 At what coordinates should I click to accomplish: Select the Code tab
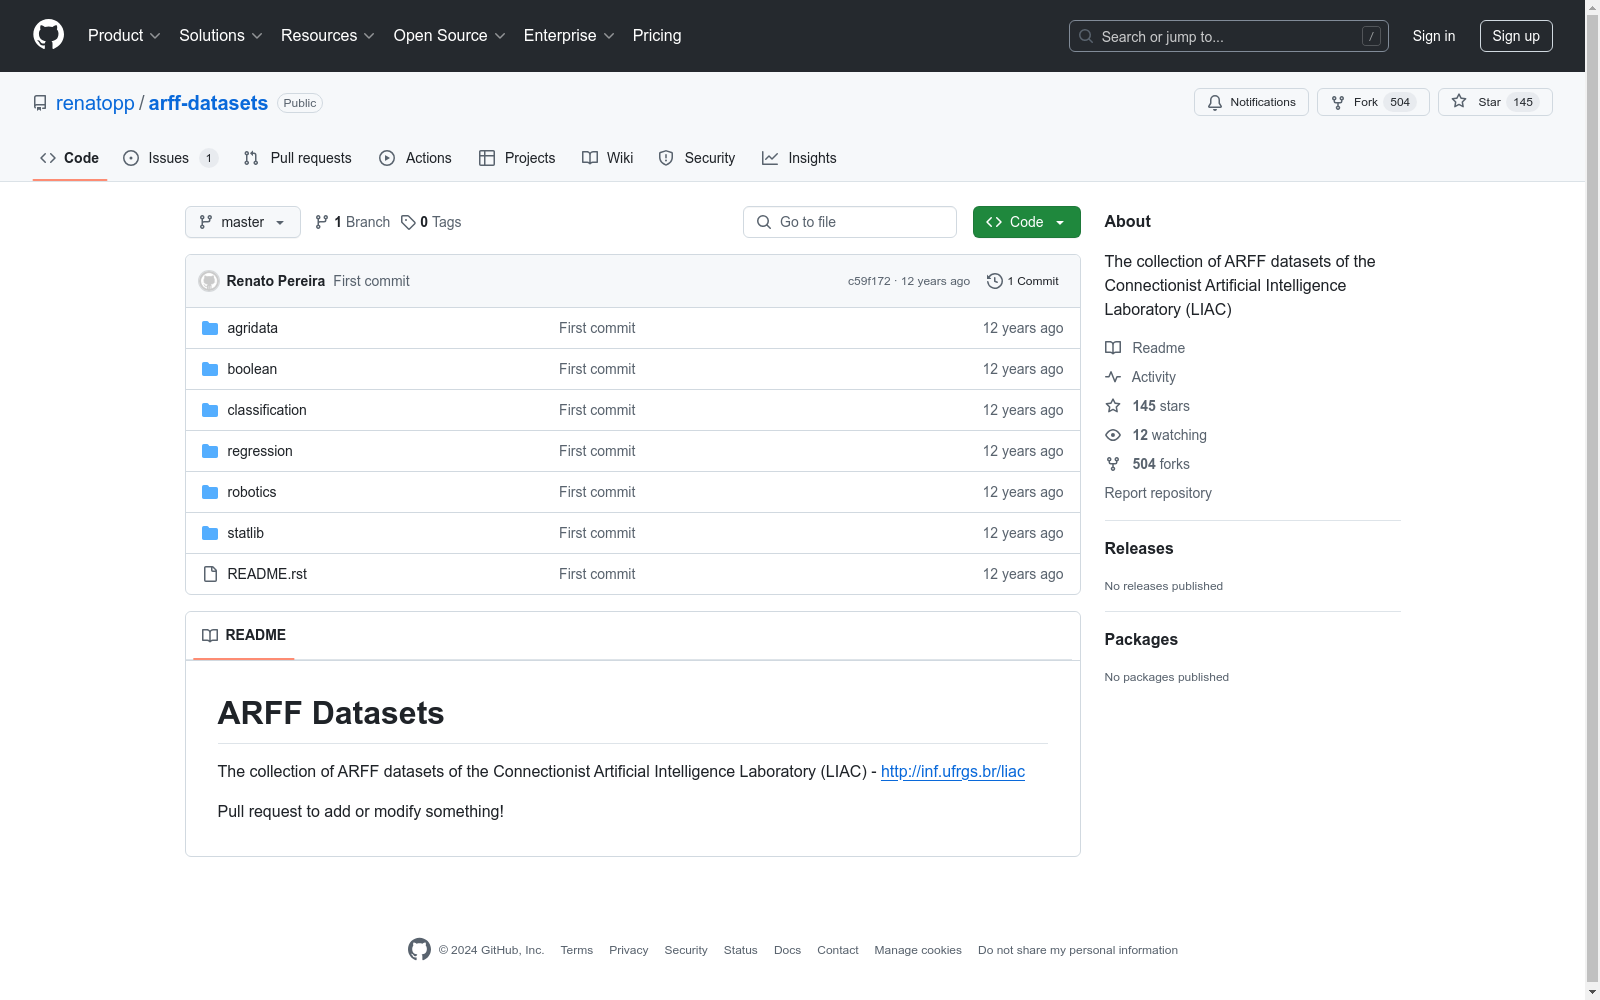coord(70,158)
